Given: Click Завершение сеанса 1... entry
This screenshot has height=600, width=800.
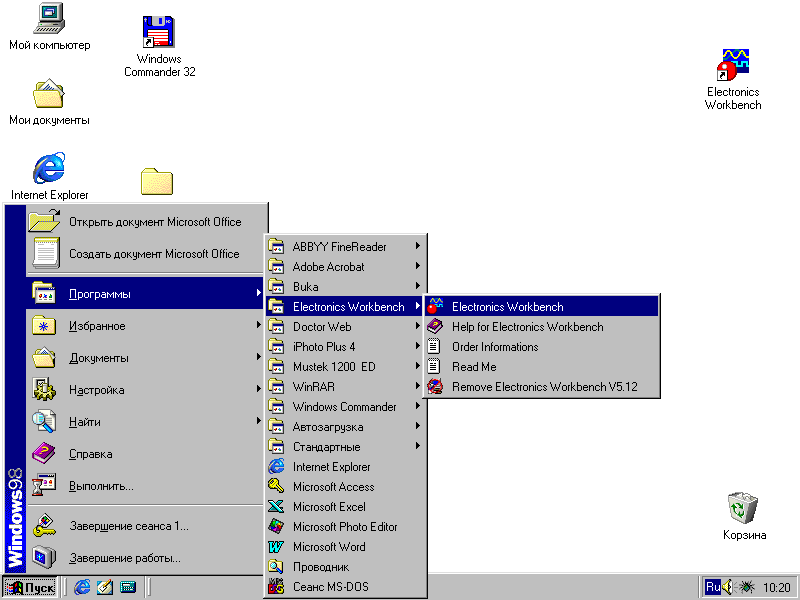Looking at the screenshot, I should coord(144,526).
